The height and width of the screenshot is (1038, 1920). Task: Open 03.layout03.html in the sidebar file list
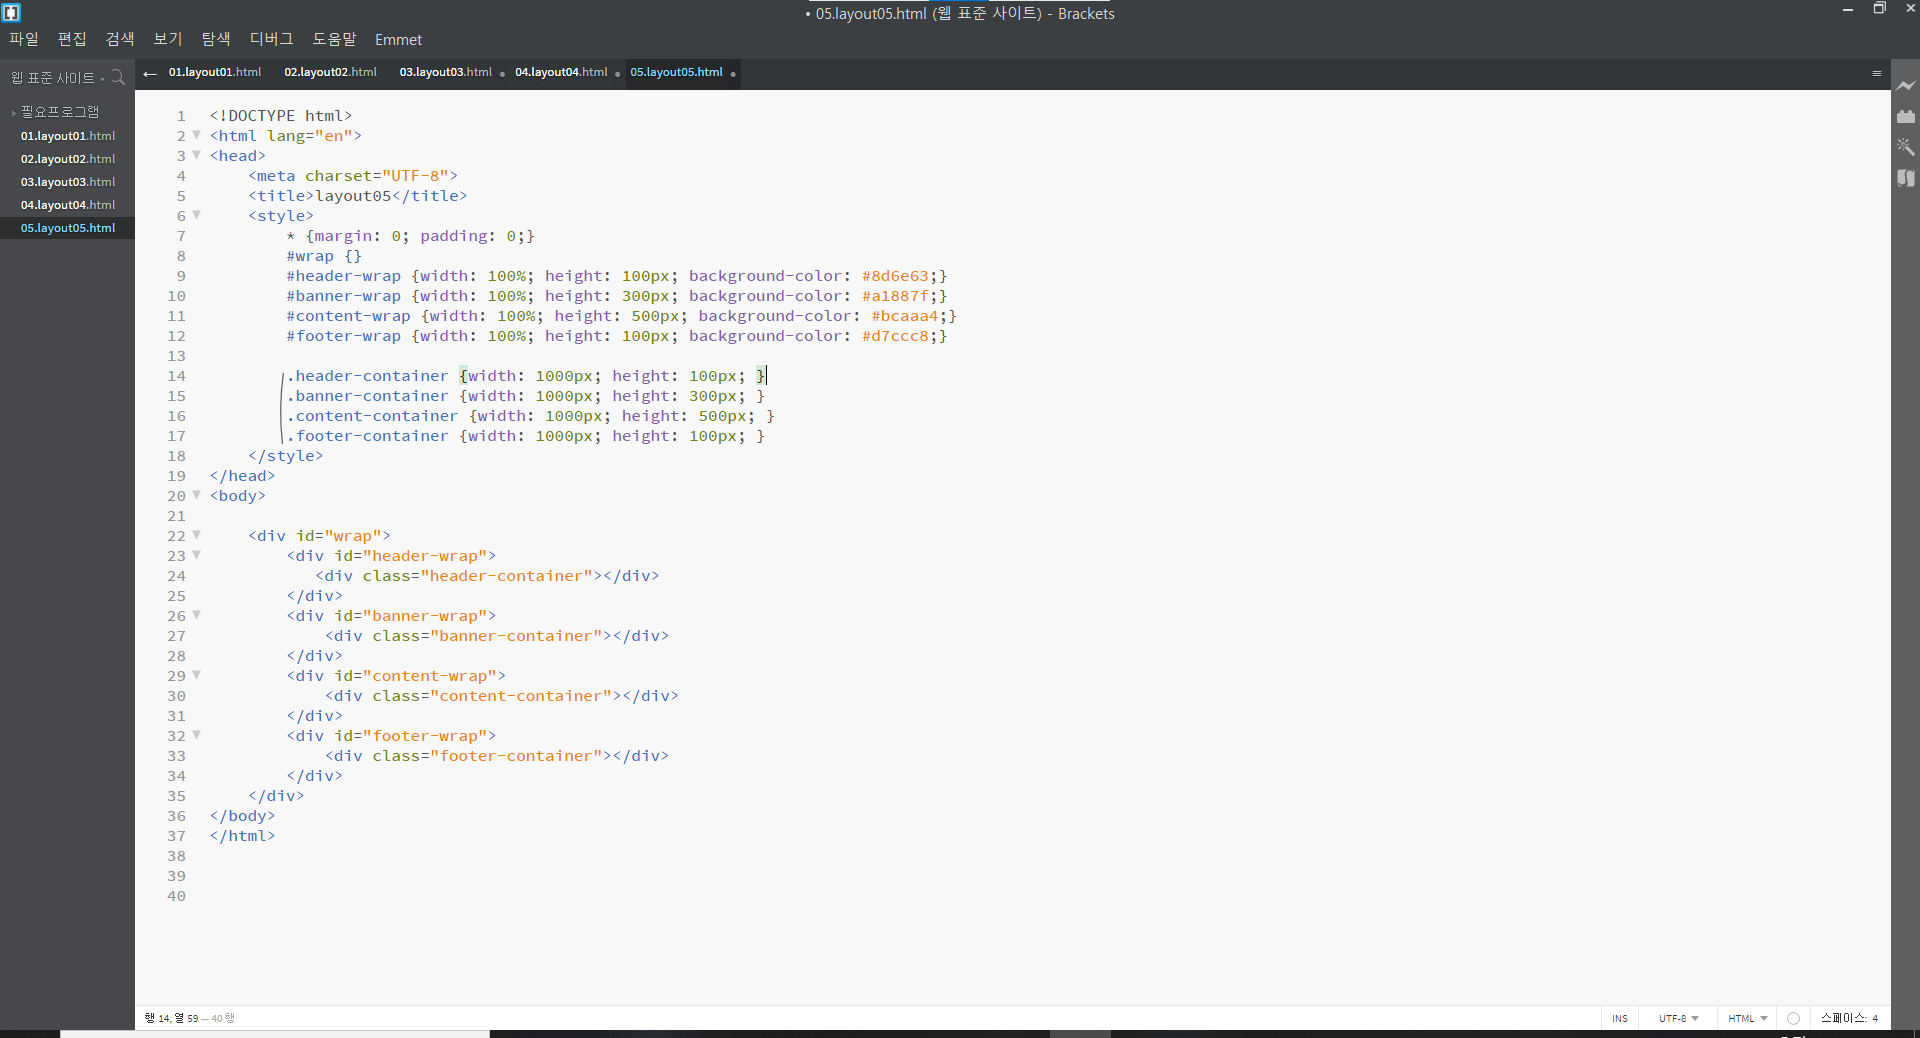pos(68,182)
